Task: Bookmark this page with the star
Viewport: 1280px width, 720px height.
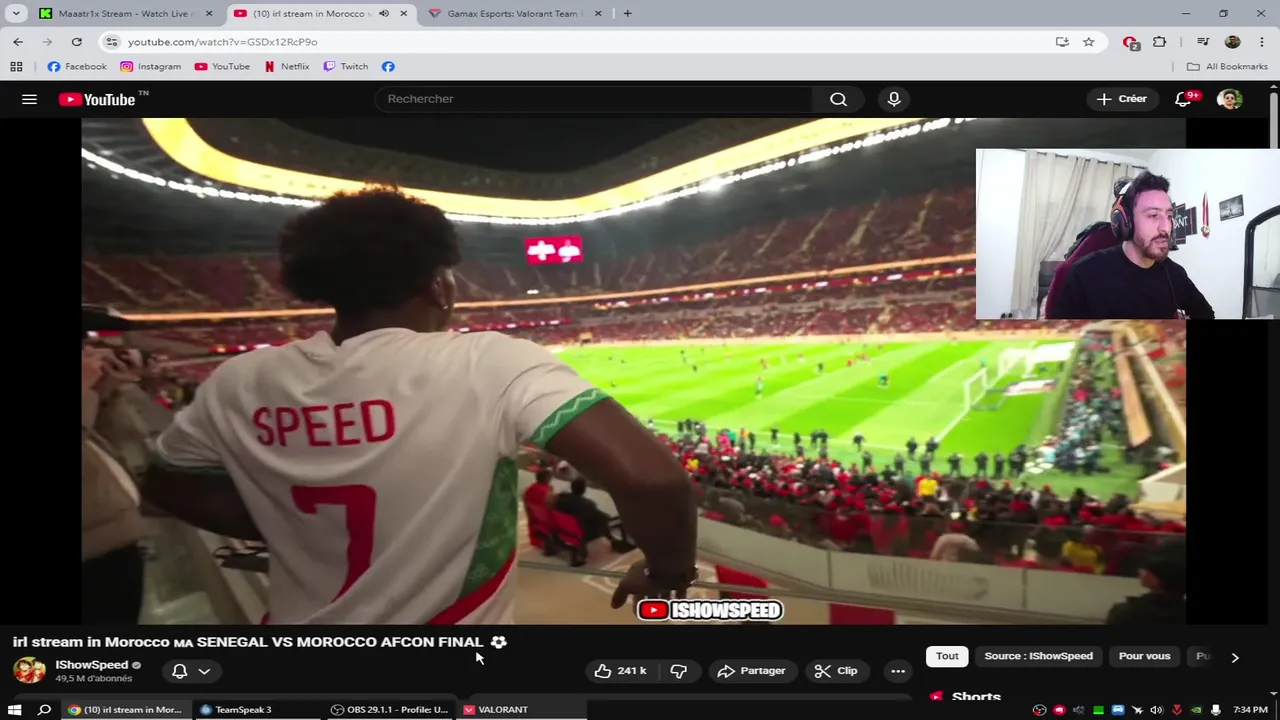Action: [1088, 41]
